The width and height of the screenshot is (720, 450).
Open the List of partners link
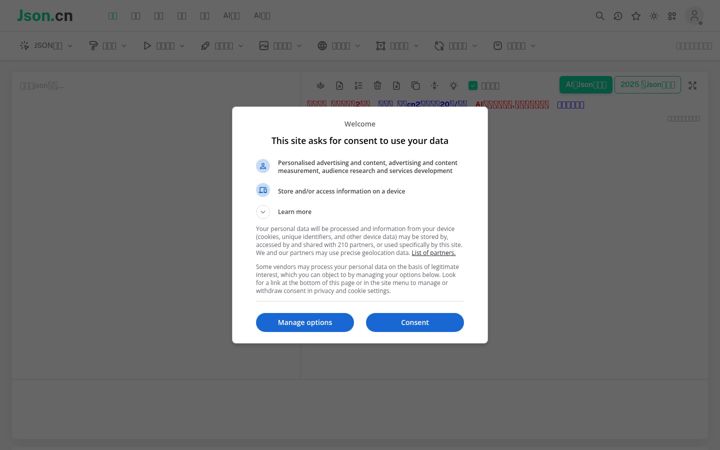click(433, 253)
